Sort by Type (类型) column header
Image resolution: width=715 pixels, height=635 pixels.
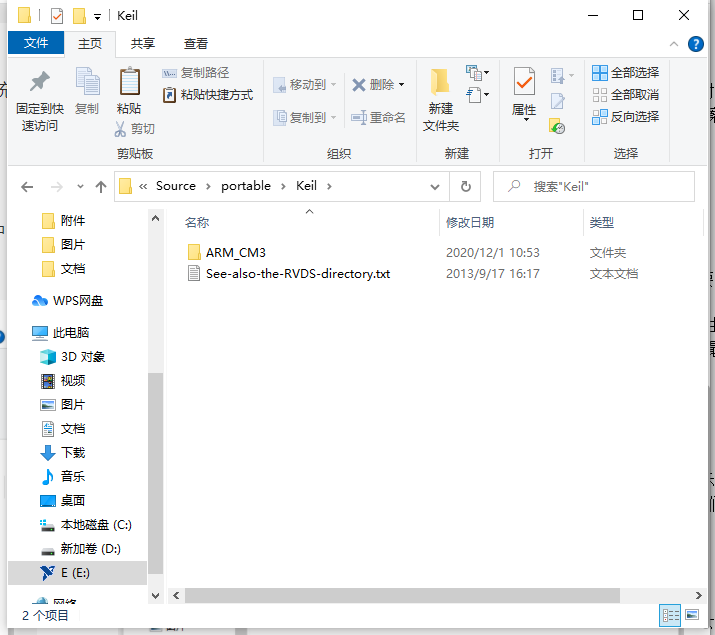[x=601, y=222]
